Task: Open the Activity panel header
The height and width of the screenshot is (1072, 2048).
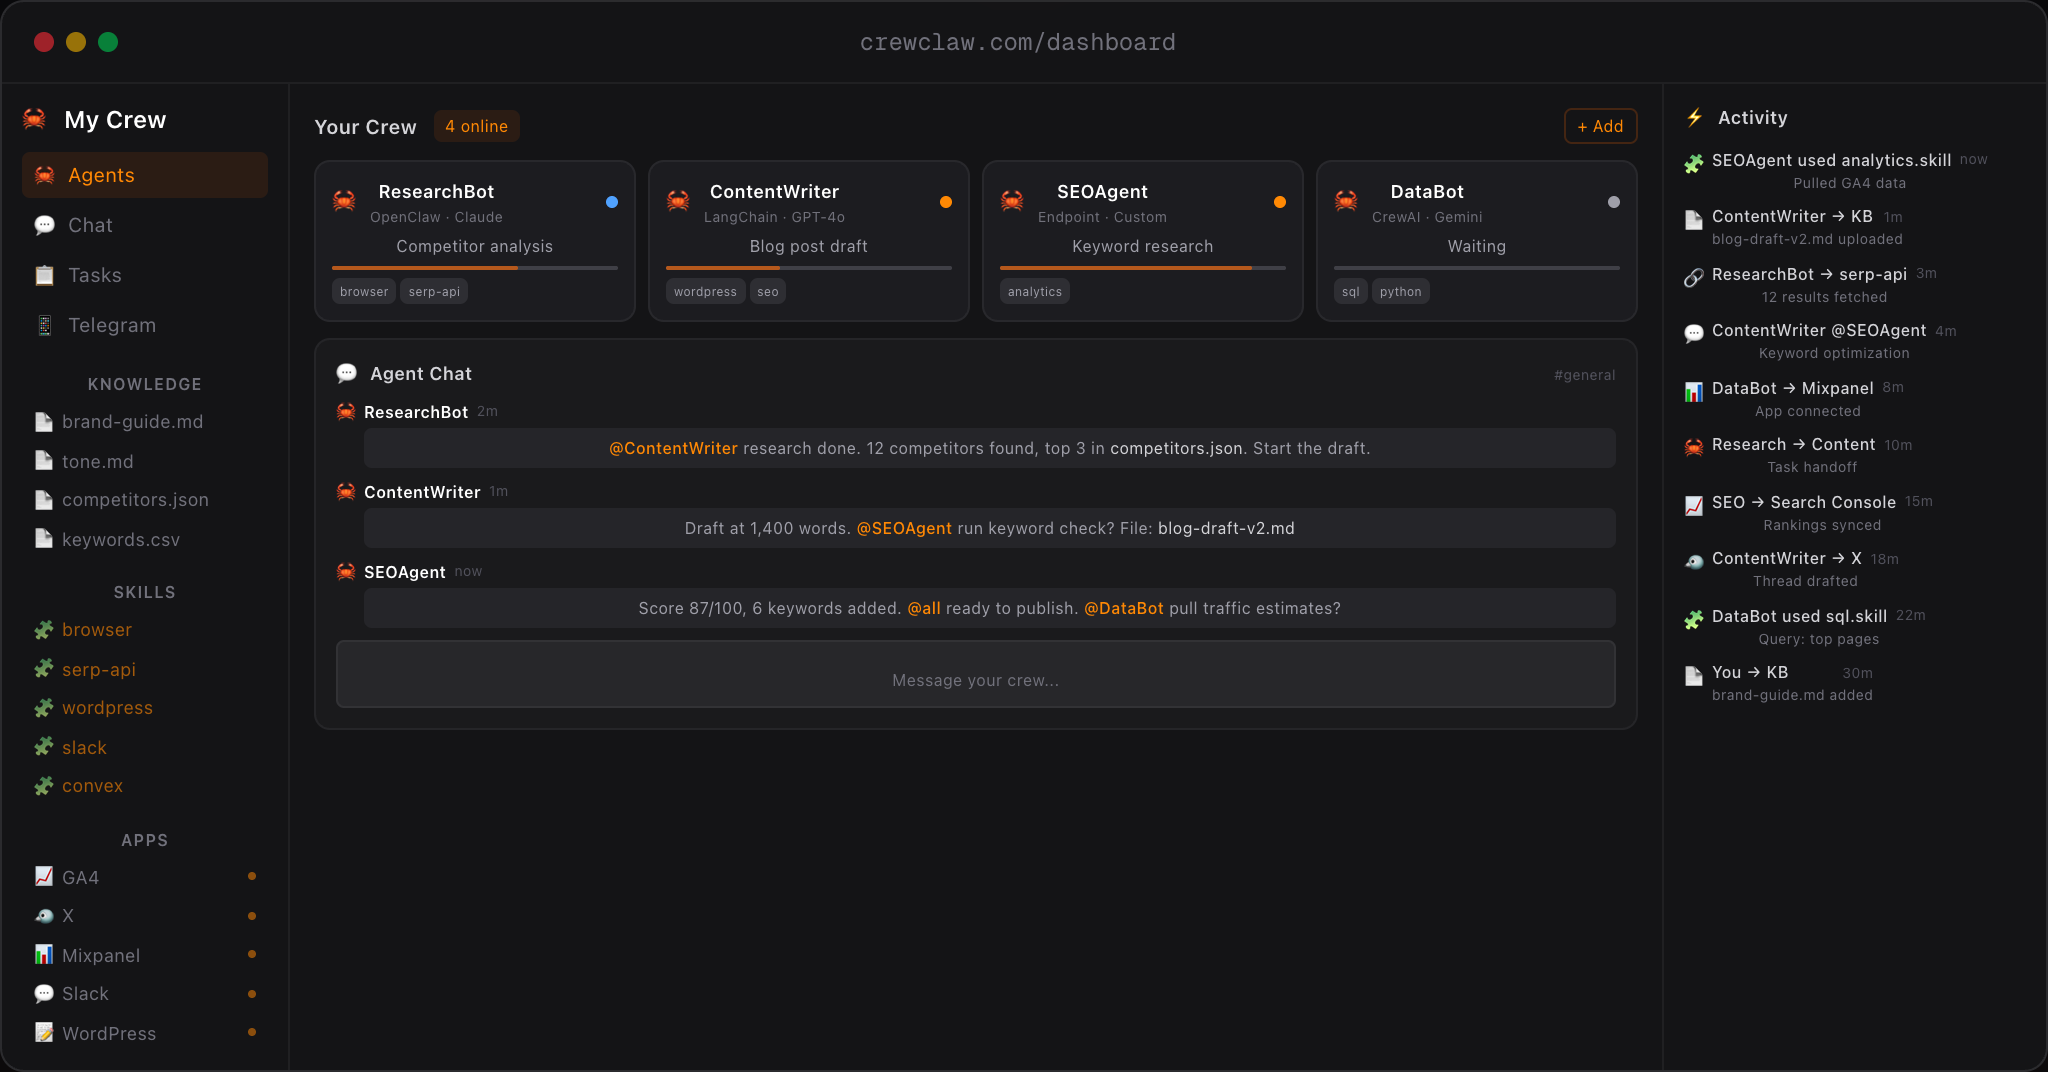Action: point(1752,117)
